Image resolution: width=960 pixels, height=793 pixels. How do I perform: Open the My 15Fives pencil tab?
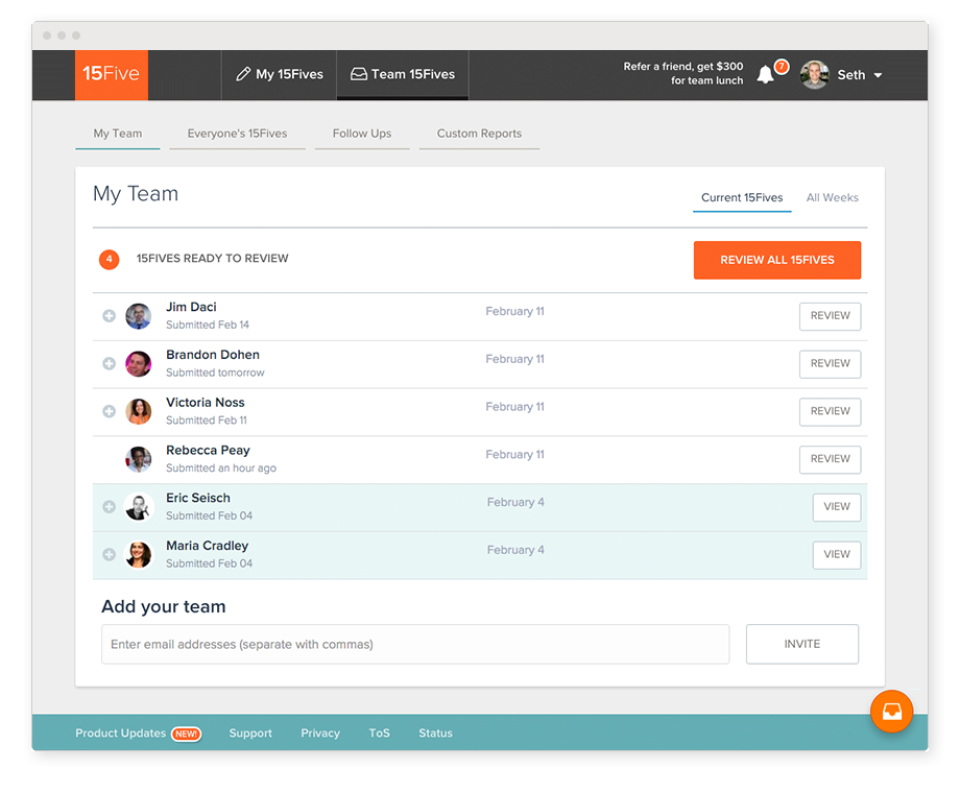[x=279, y=75]
